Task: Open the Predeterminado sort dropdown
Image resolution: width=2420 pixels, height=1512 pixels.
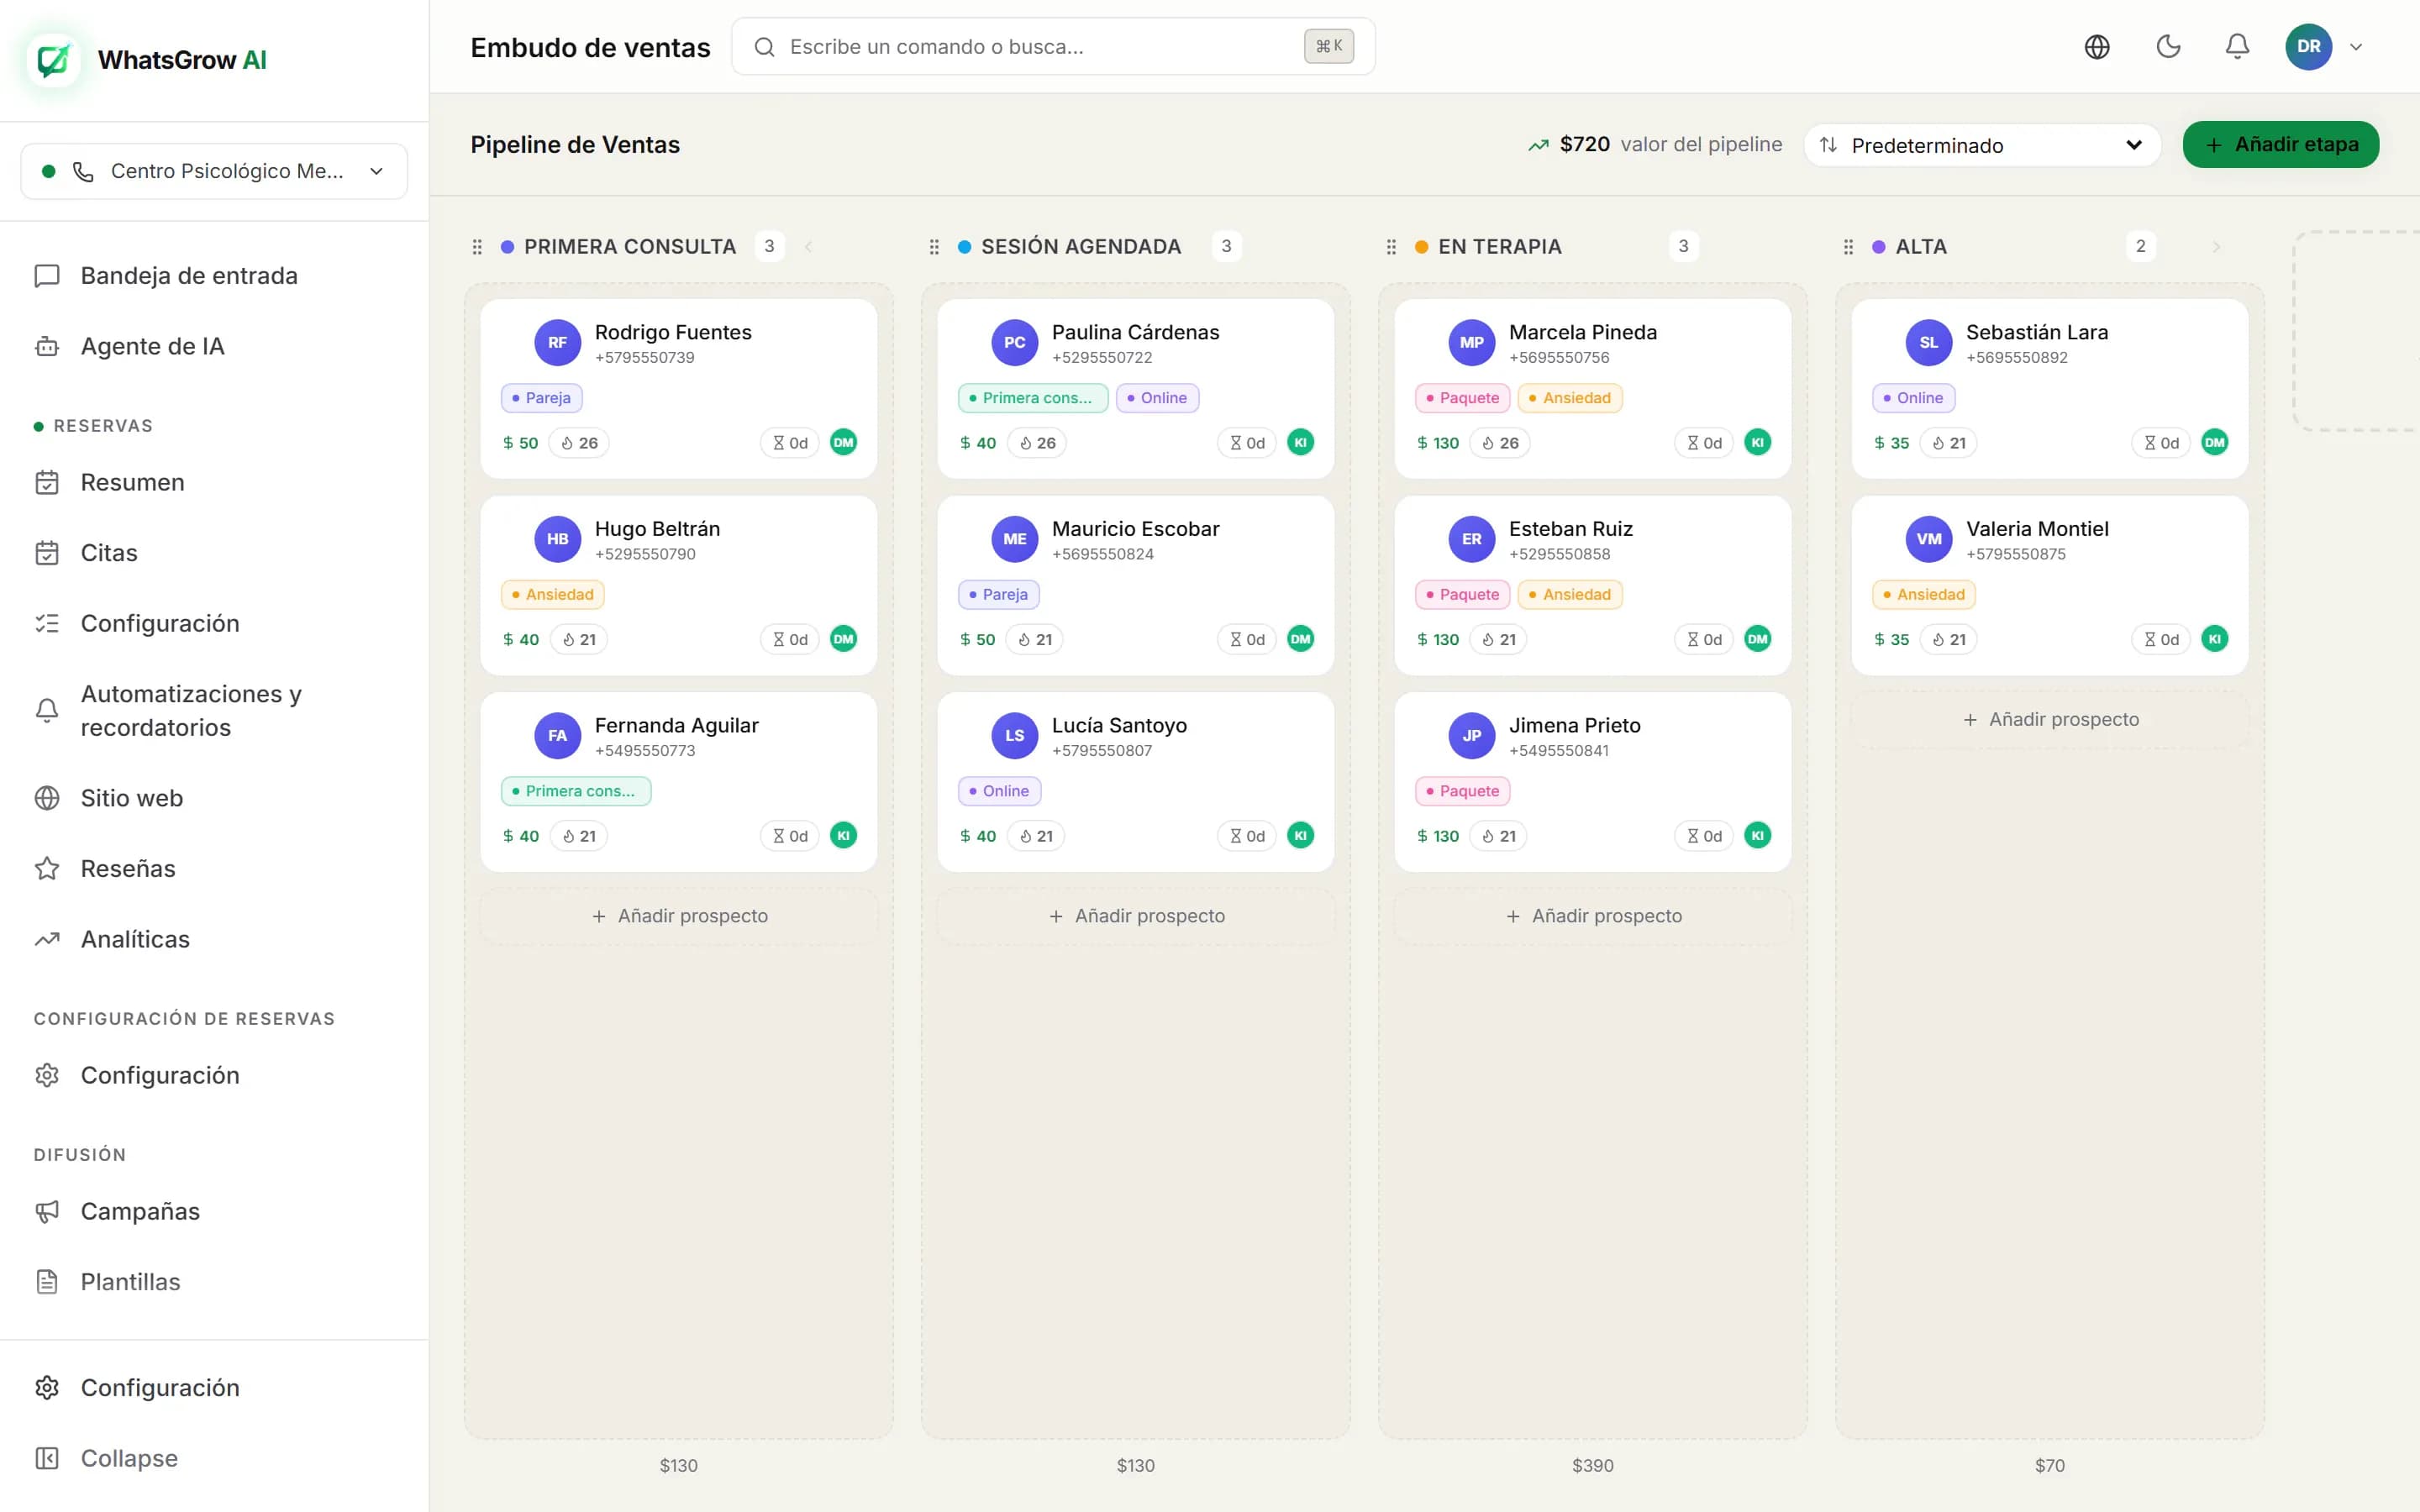Action: [x=1981, y=145]
